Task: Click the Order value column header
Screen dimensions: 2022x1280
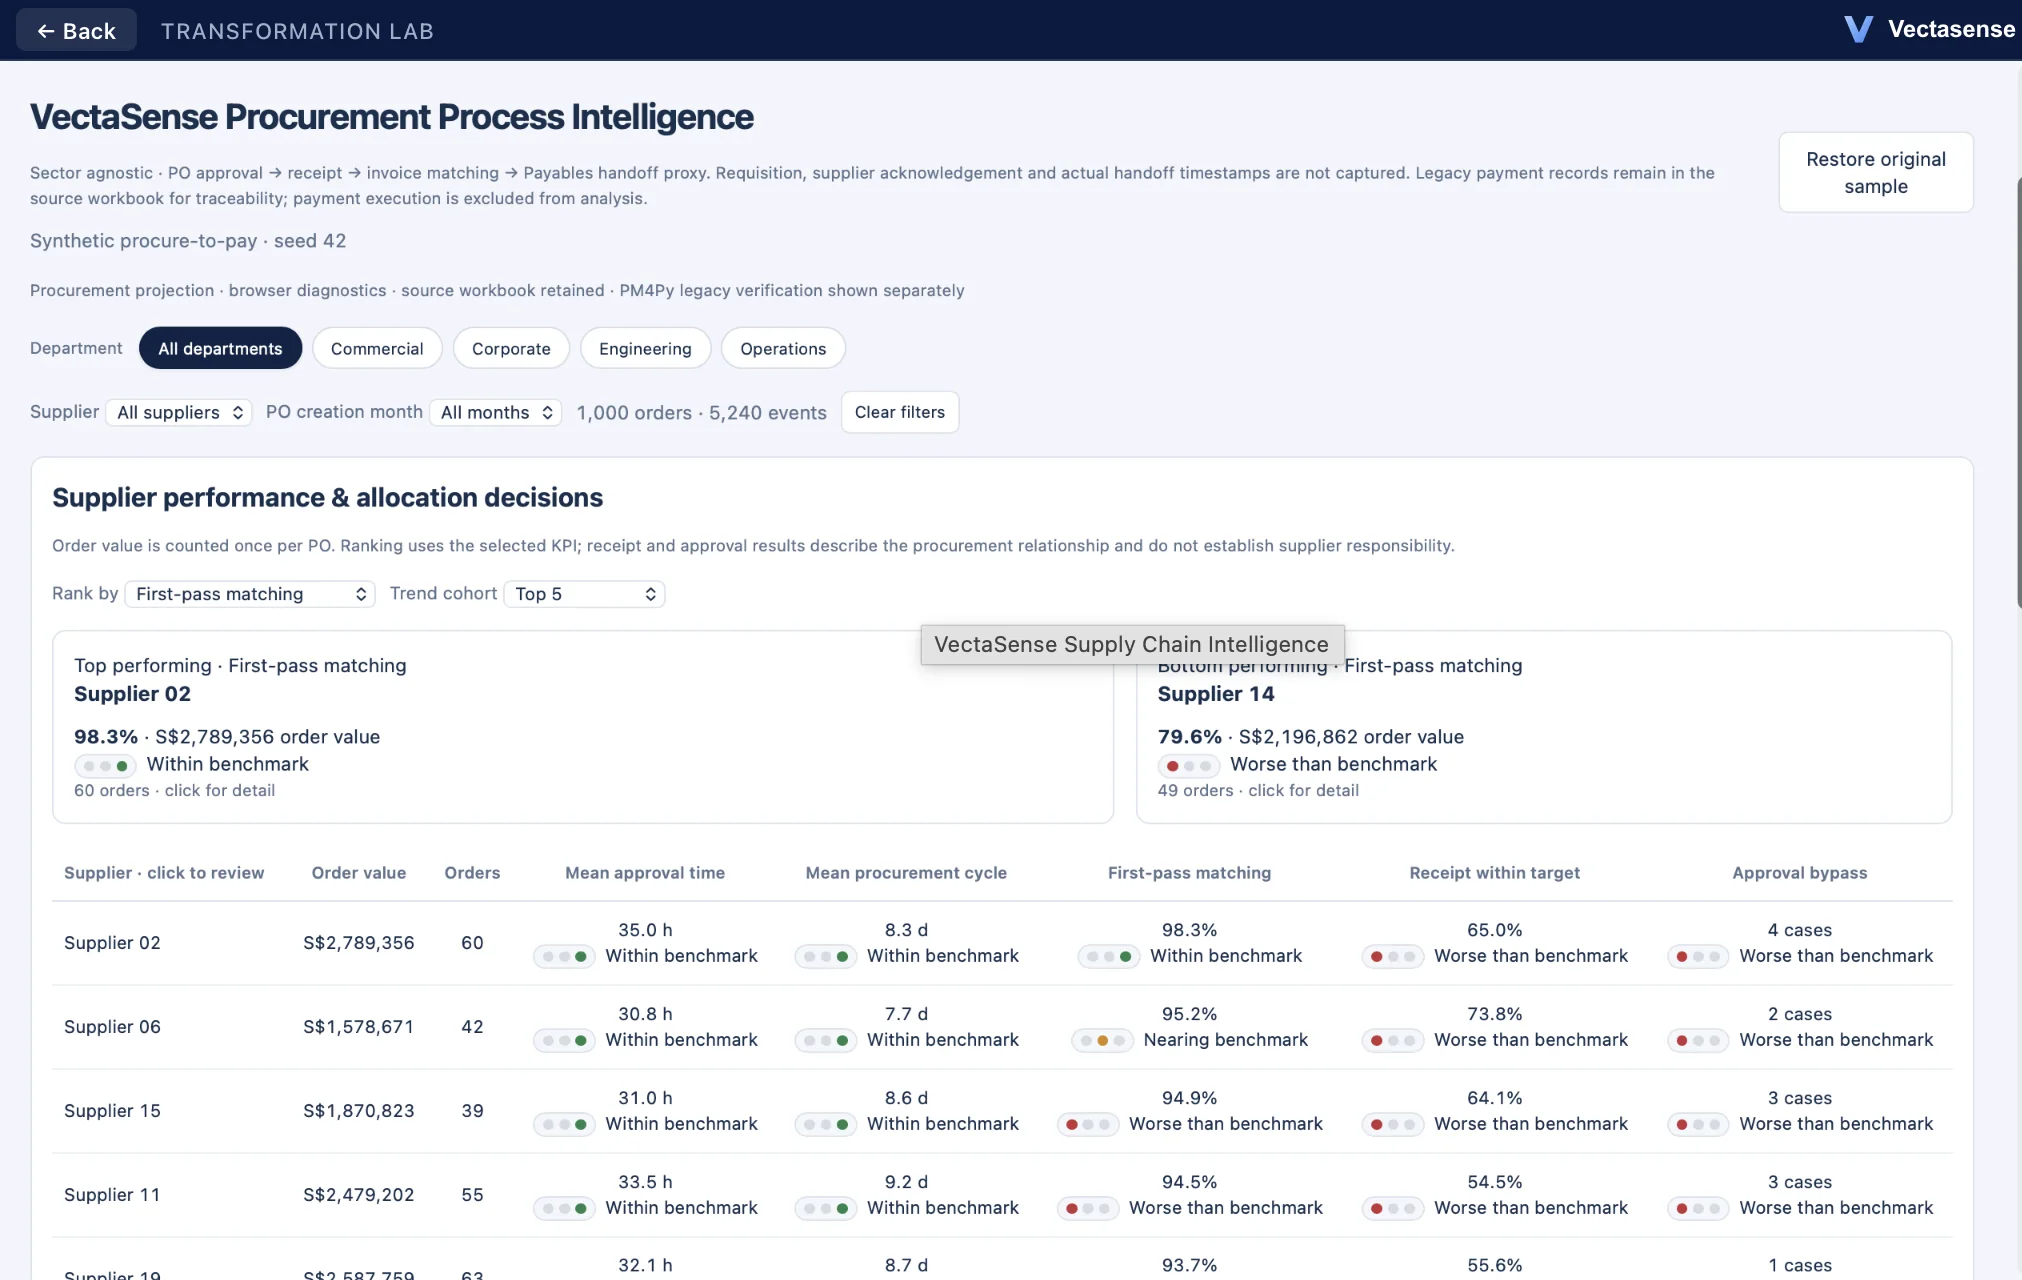Action: coord(359,873)
